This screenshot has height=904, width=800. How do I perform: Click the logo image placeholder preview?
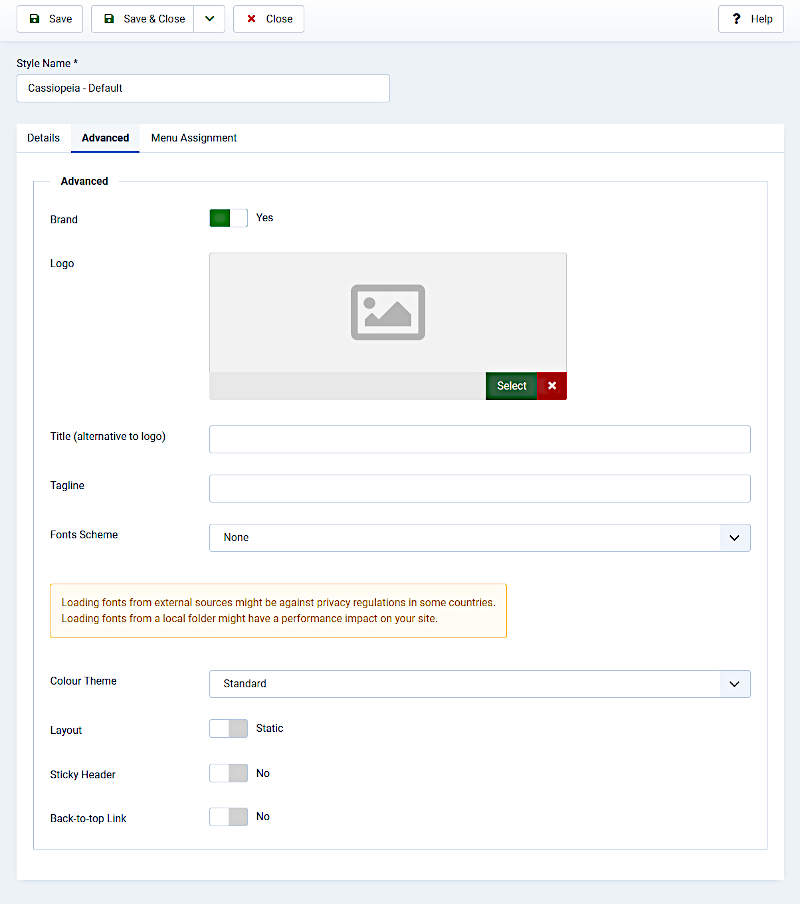click(388, 312)
